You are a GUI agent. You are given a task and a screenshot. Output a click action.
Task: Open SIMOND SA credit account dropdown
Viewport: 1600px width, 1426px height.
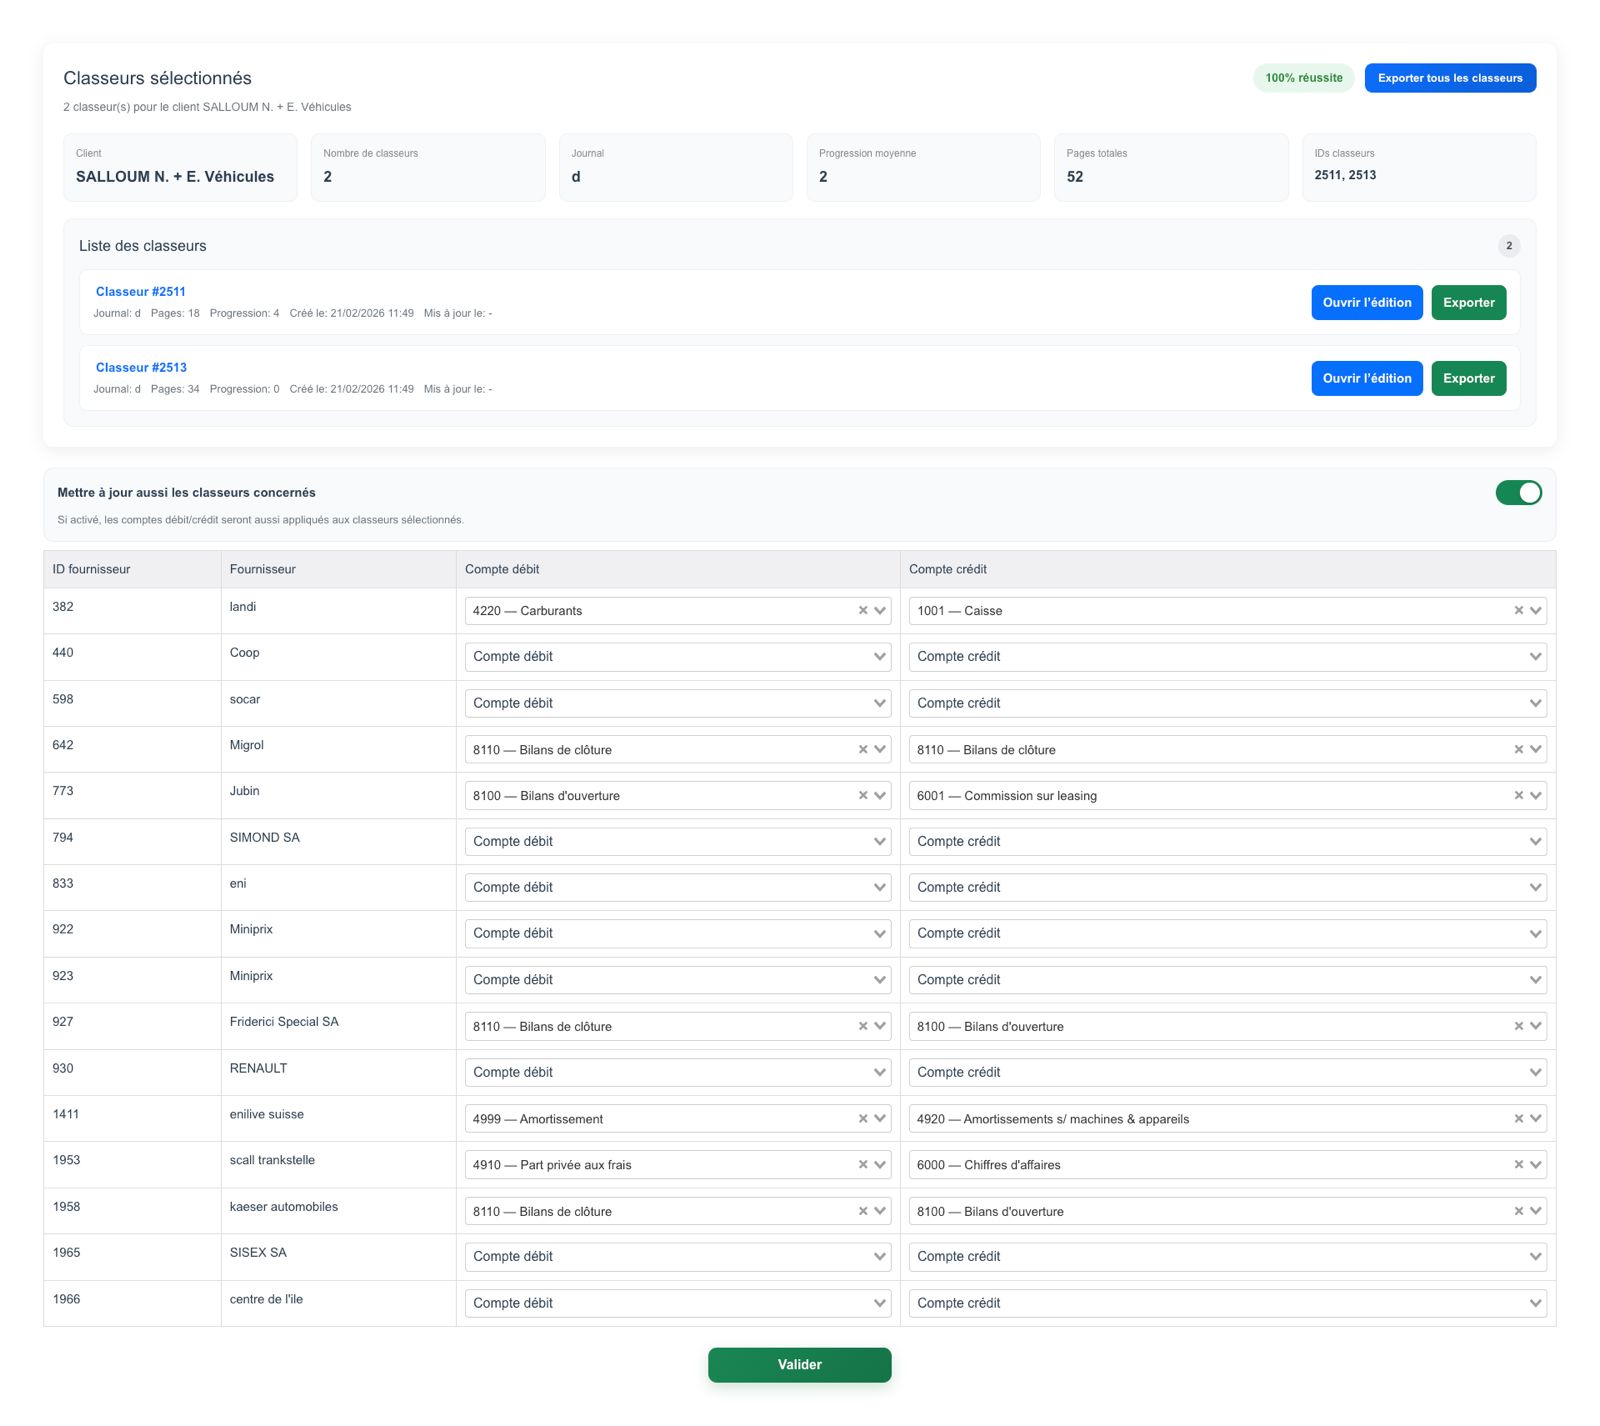click(x=1226, y=841)
